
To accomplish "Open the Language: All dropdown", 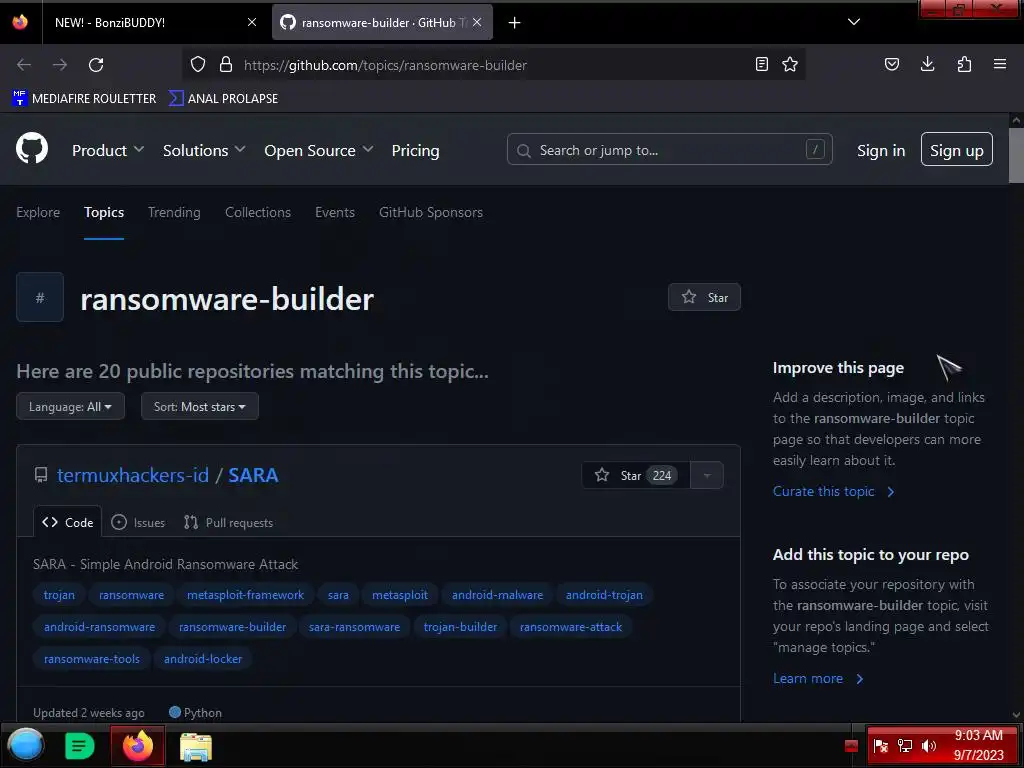I will coord(71,406).
